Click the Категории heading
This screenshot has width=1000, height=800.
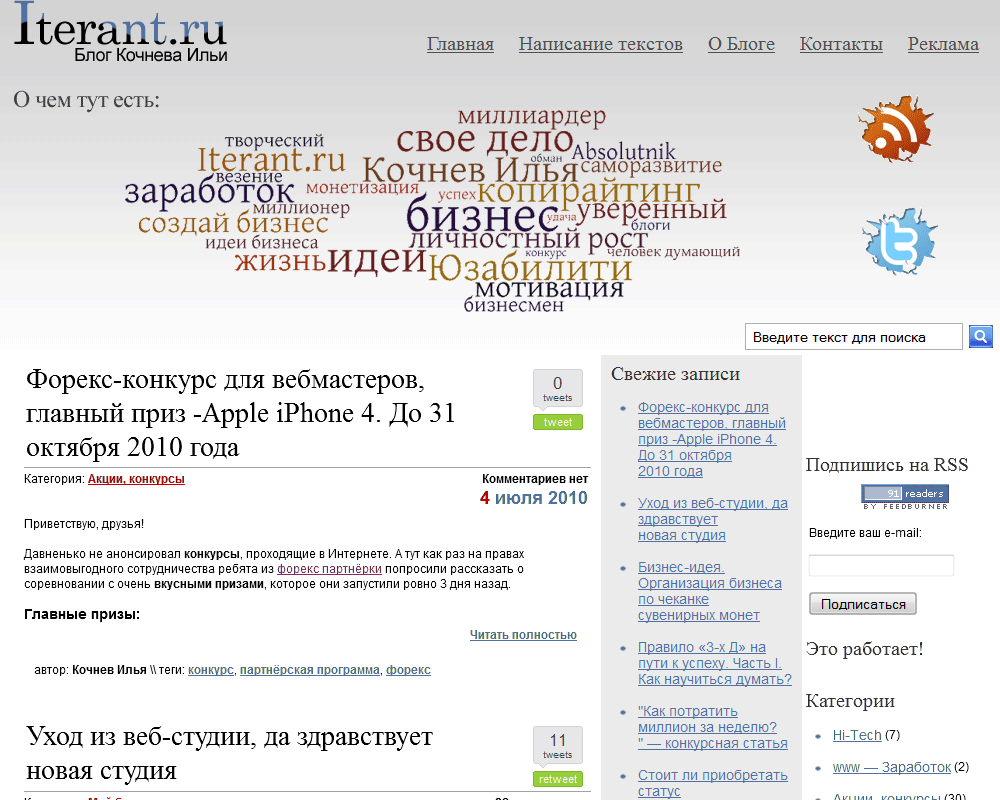850,701
